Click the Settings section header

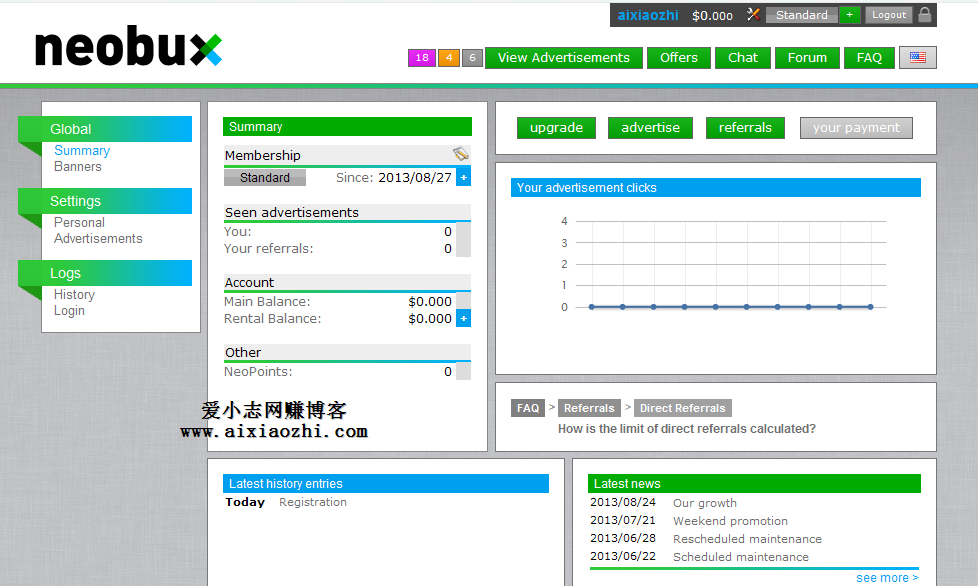105,201
